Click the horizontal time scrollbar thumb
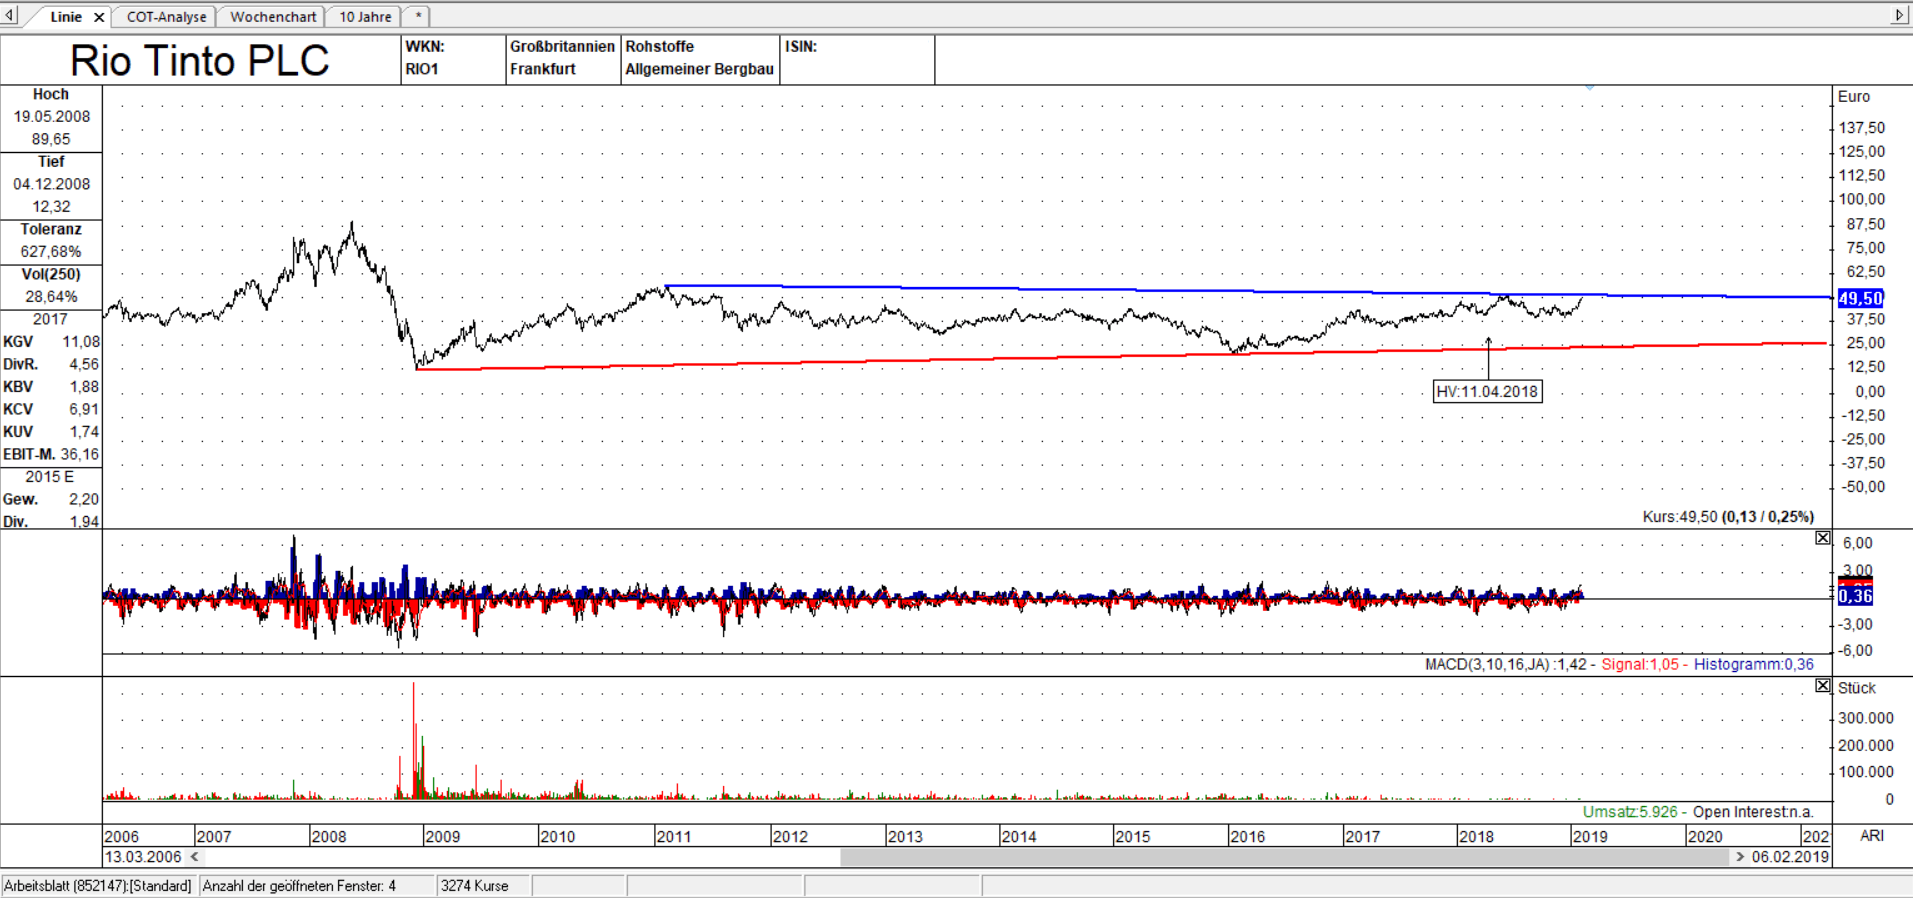This screenshot has height=898, width=1913. click(x=1284, y=857)
